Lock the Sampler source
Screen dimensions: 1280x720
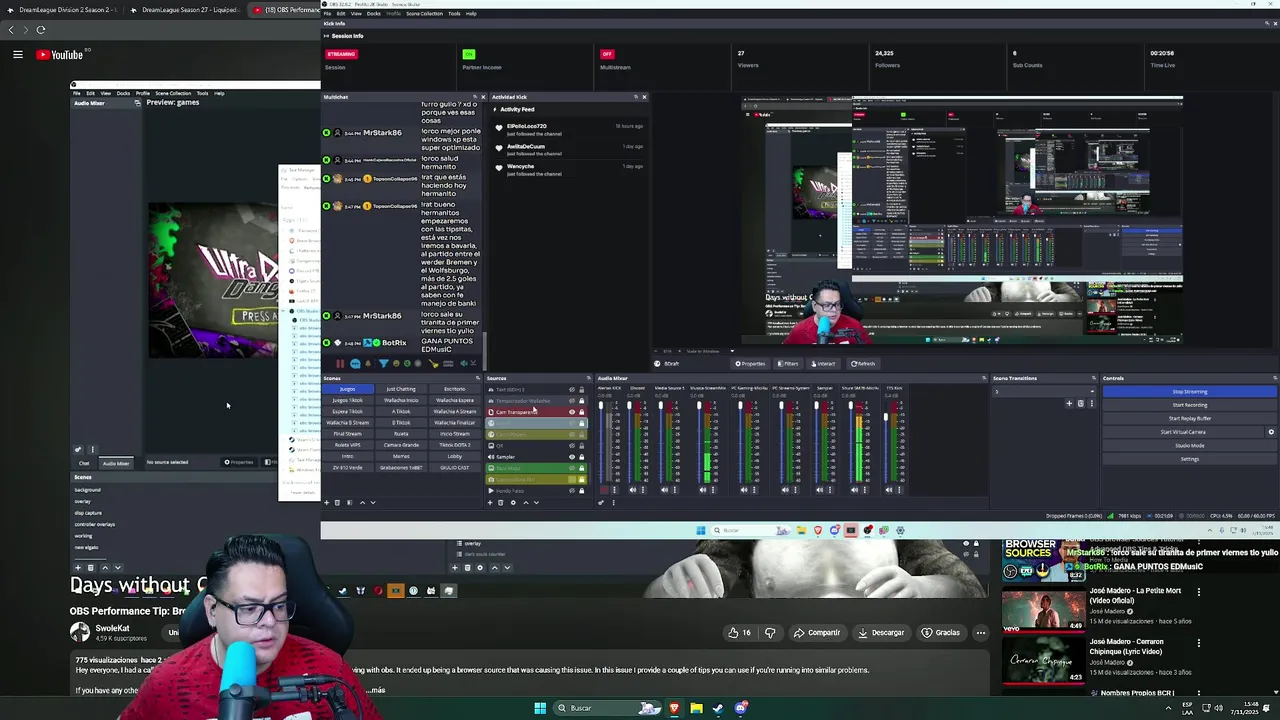tap(581, 457)
